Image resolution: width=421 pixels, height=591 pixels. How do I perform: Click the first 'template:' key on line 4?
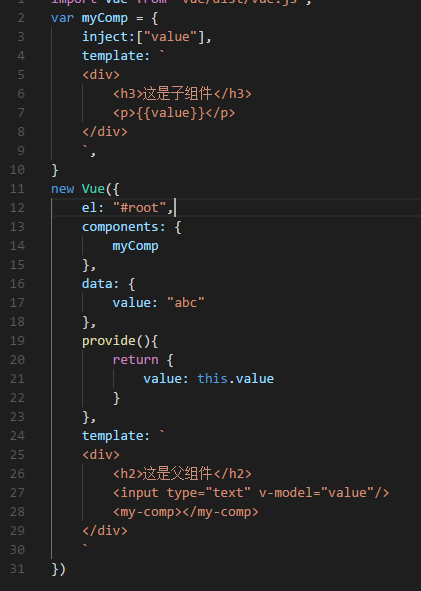(x=116, y=56)
